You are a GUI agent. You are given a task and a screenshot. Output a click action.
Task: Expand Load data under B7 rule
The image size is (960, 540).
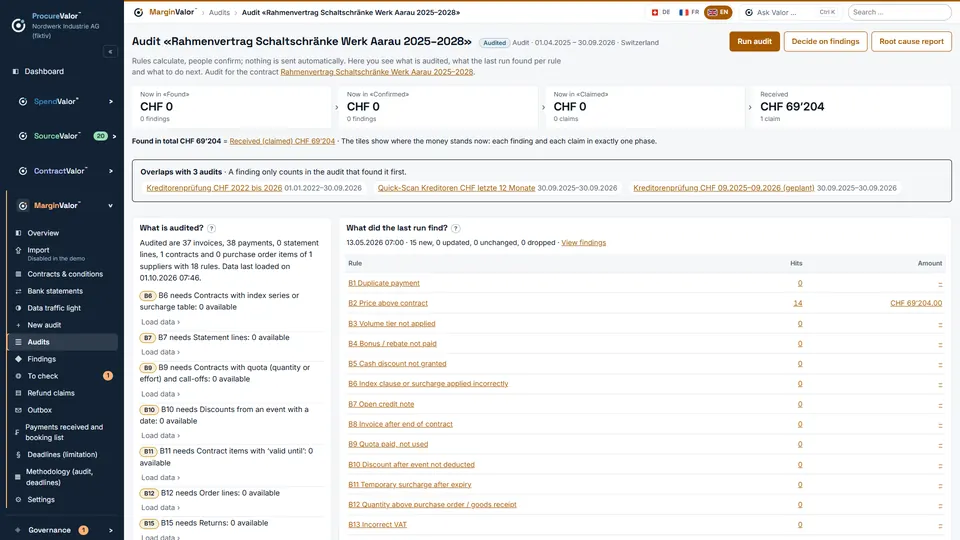coord(160,352)
